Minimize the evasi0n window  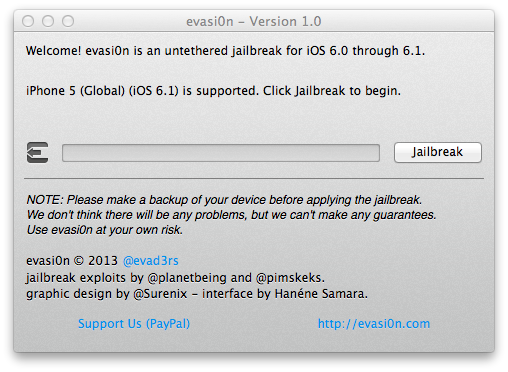(x=48, y=21)
